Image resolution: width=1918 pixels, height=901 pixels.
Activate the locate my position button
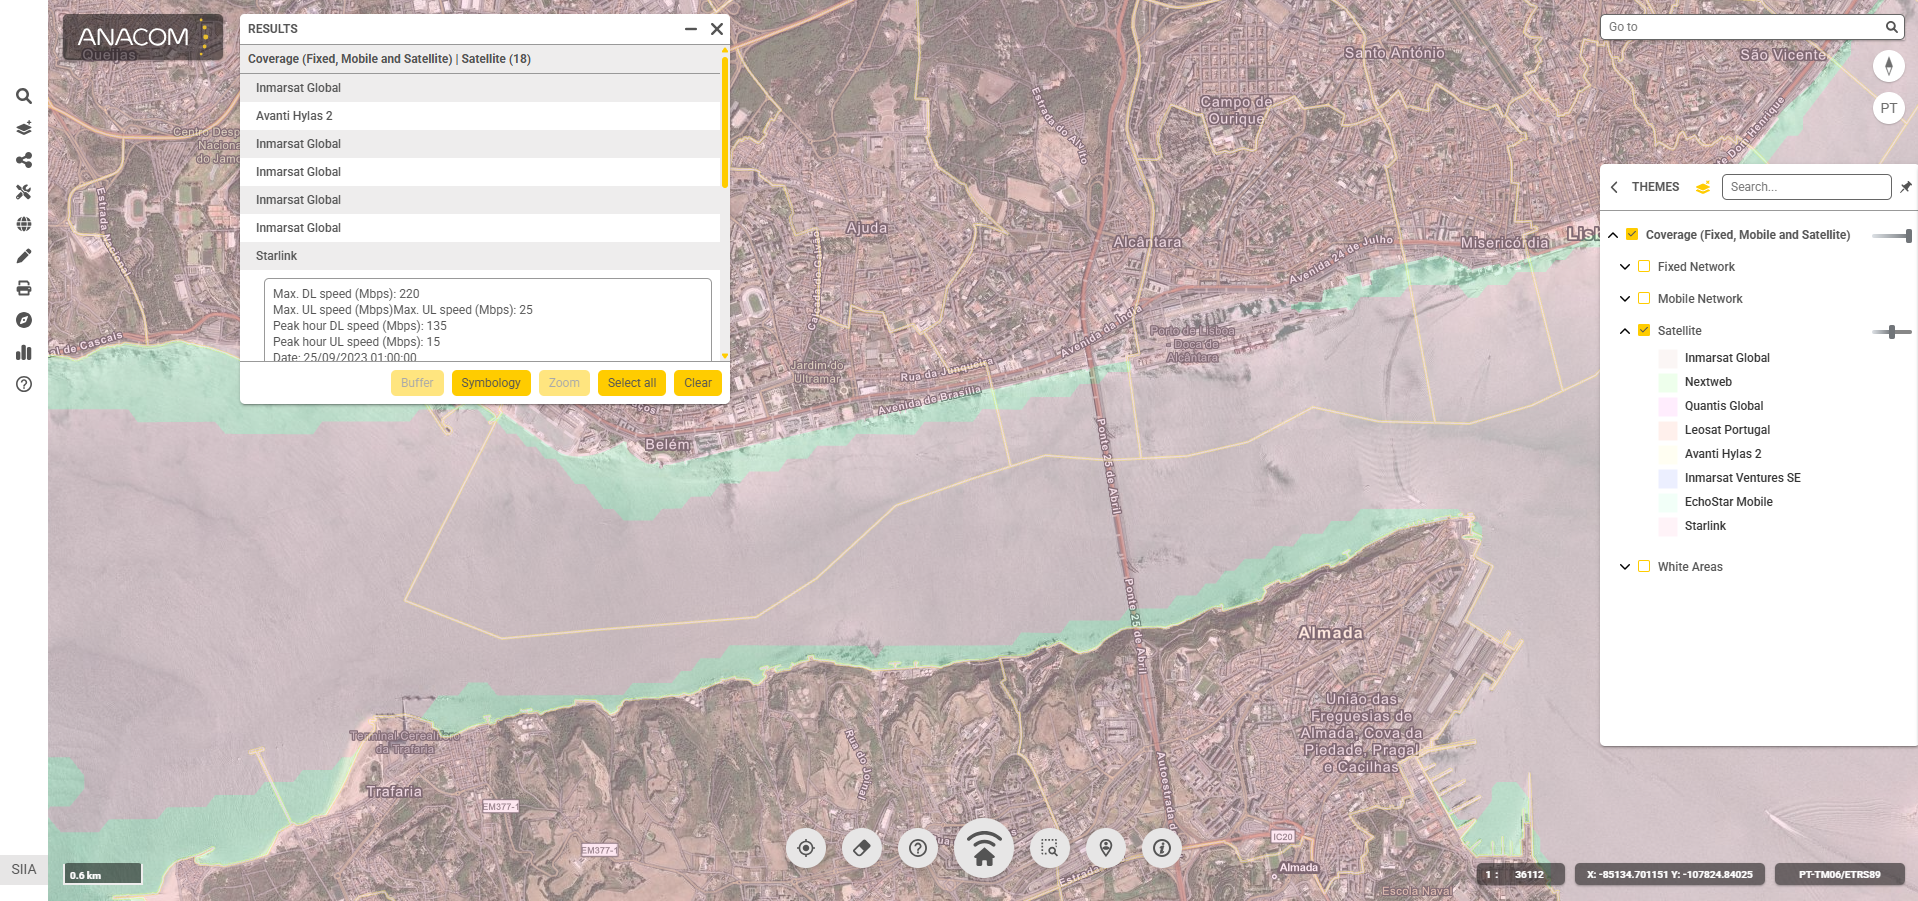point(805,848)
